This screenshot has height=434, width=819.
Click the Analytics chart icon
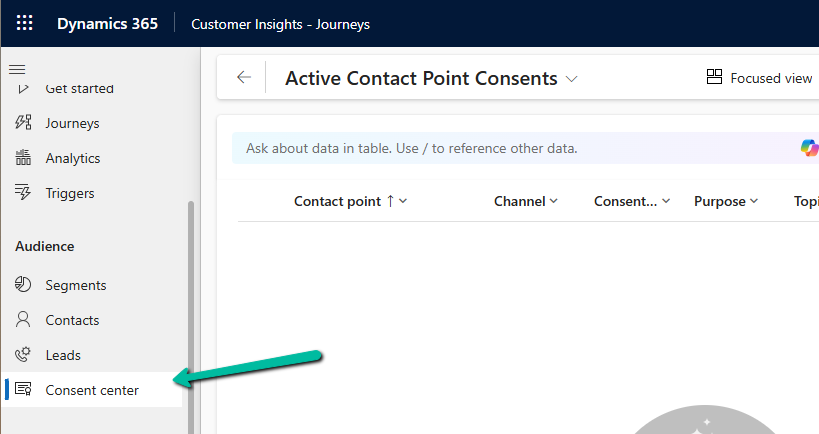[23, 157]
